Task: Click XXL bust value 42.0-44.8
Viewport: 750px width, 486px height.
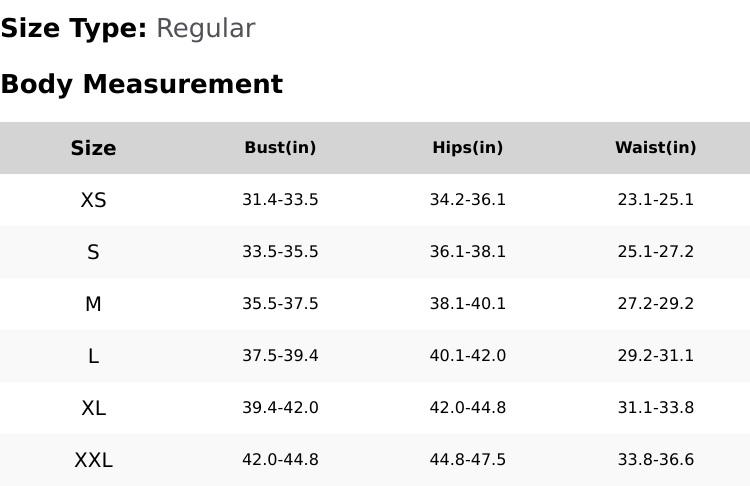Action: point(280,460)
